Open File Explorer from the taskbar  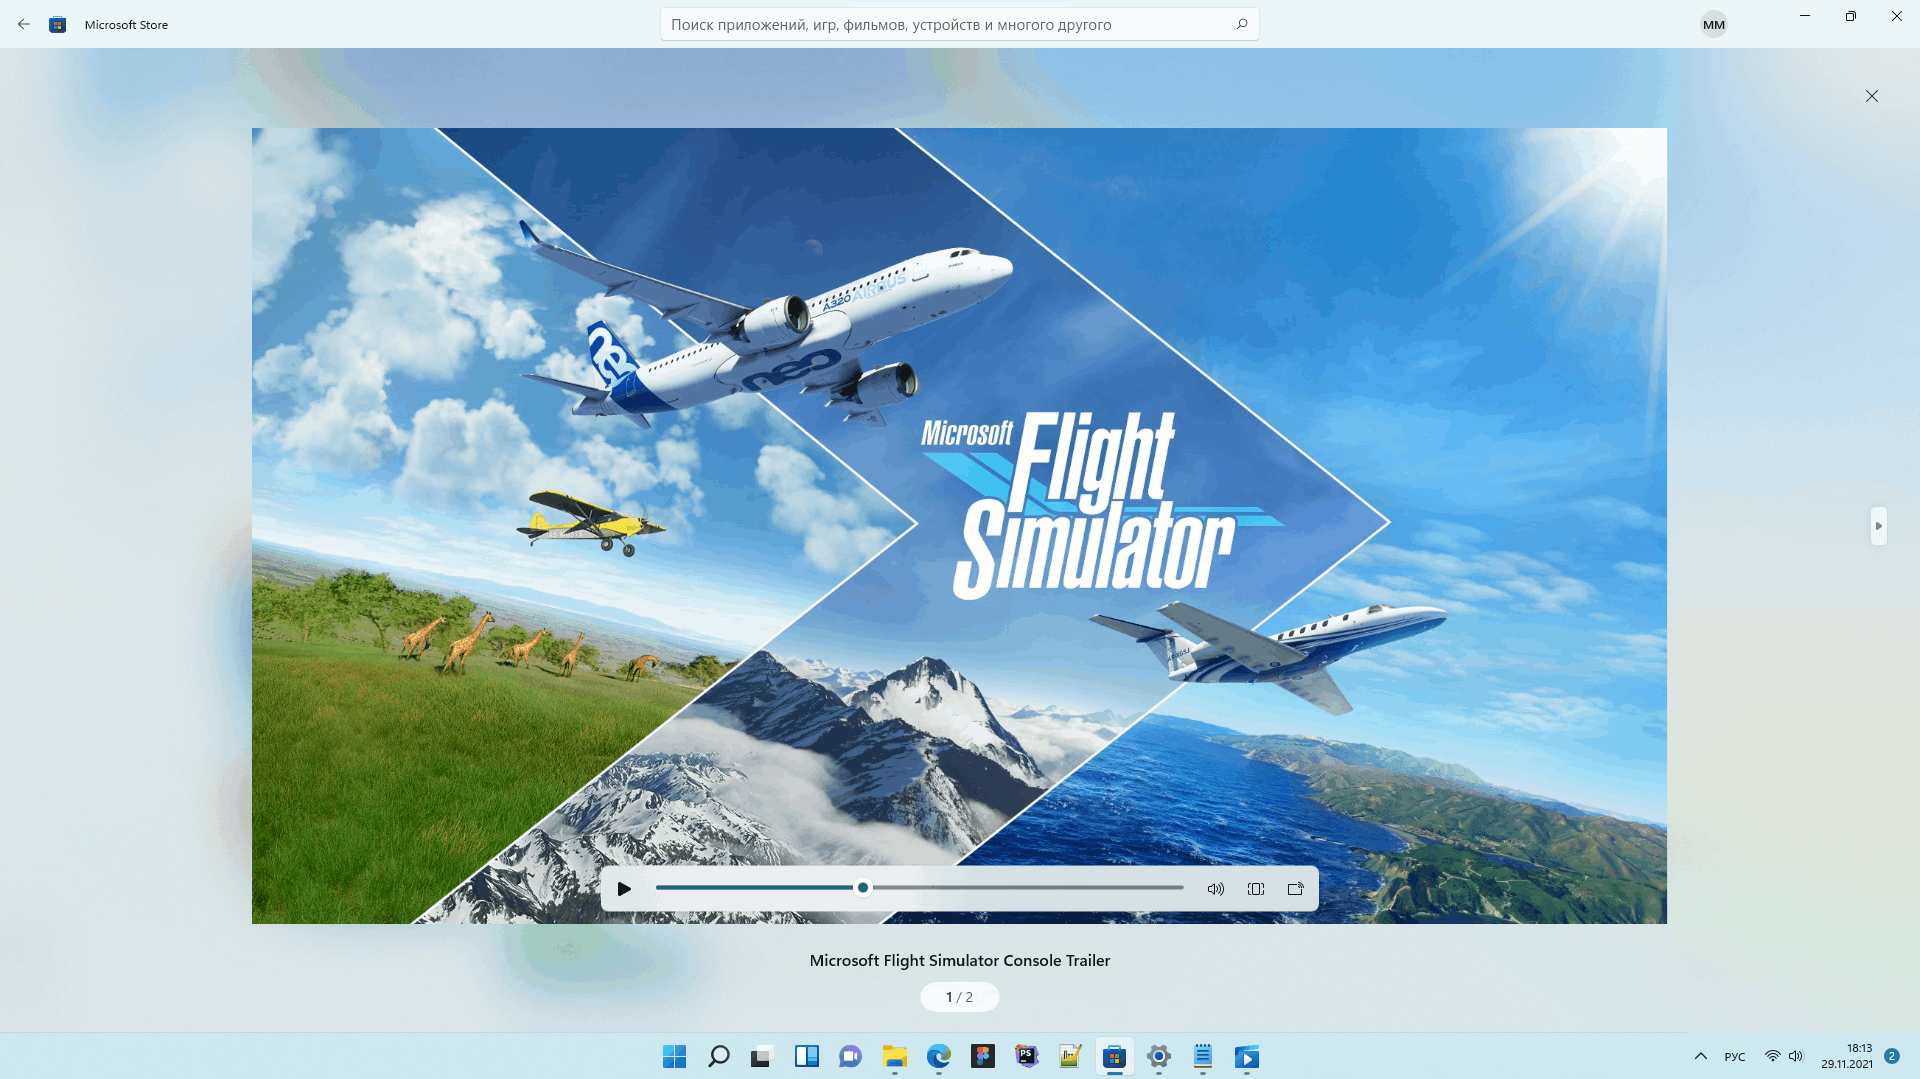click(x=894, y=1056)
